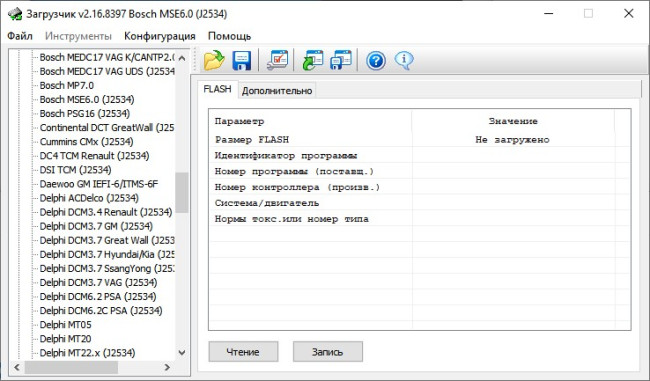Select Bosch MEDC17 VAG UDS (J2534)
Screen dimensions: 650x381
pyautogui.click(x=107, y=71)
